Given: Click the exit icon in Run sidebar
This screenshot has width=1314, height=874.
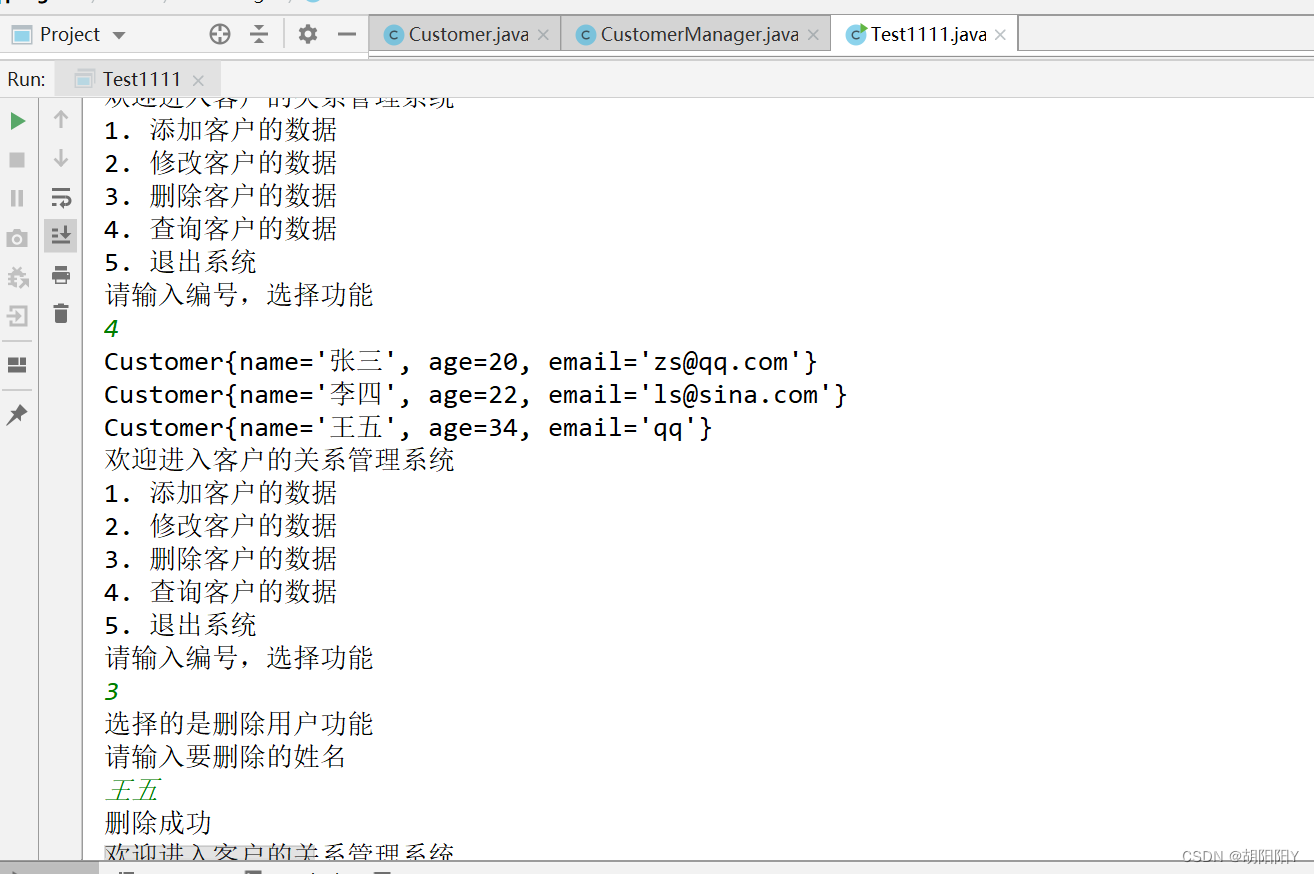Looking at the screenshot, I should [17, 316].
